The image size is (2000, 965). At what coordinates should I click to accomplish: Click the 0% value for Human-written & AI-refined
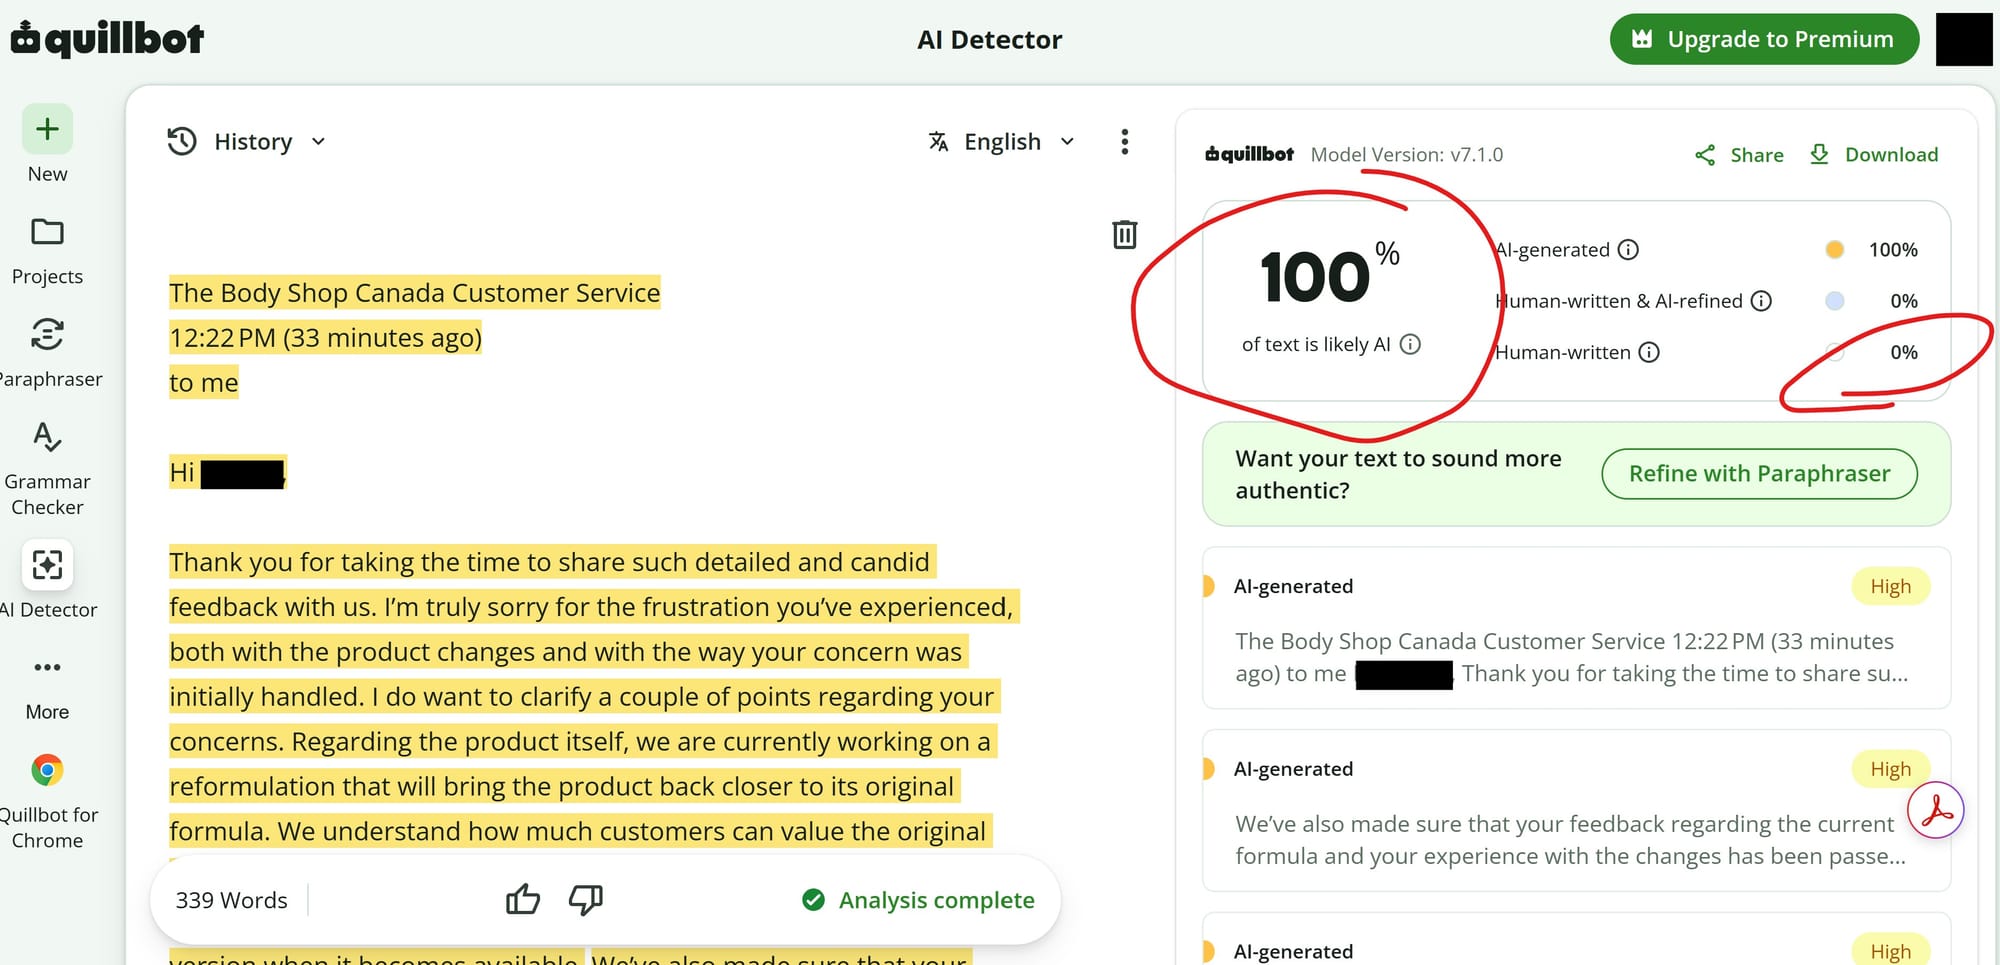[x=1903, y=301]
